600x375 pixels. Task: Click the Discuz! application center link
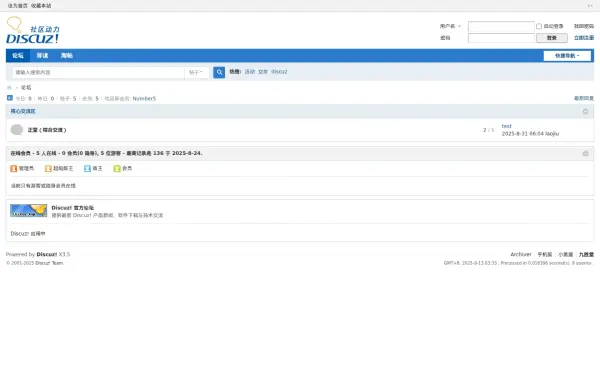coord(28,234)
